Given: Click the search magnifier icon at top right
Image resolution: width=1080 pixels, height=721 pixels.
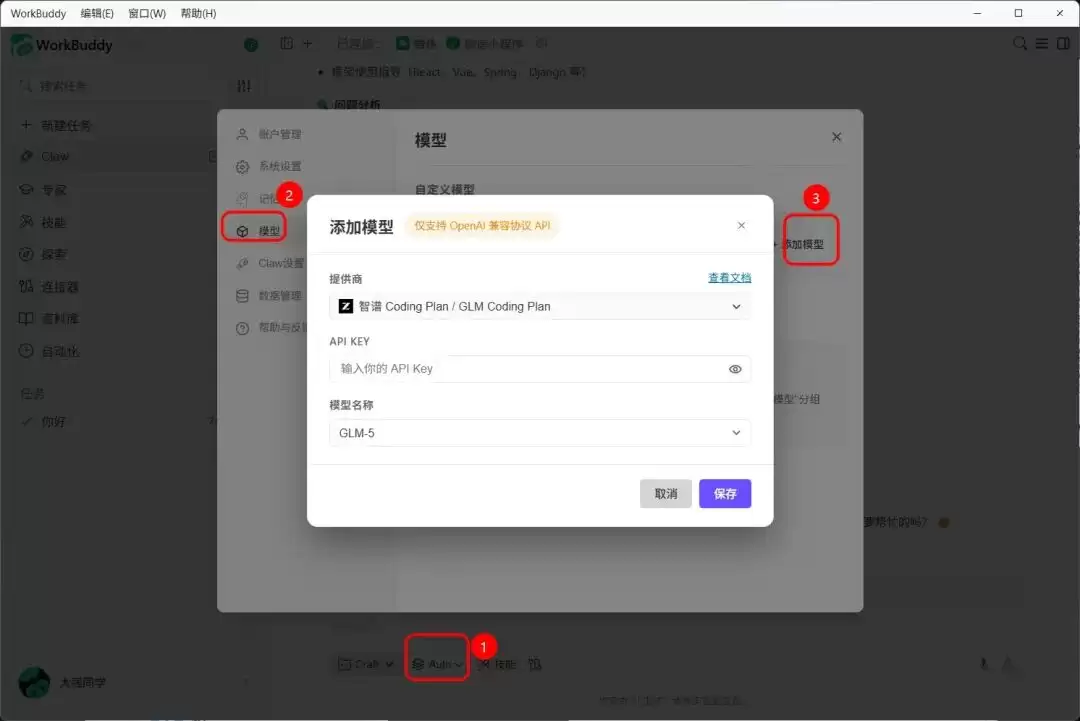Looking at the screenshot, I should [1020, 43].
